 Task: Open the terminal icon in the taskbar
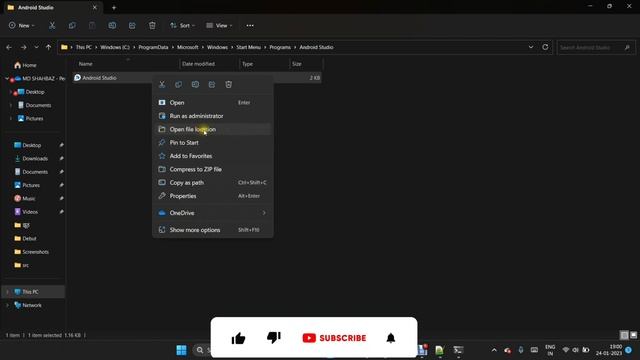coord(458,350)
